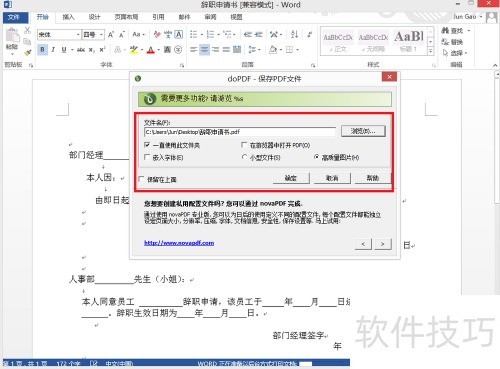Click the Clear Formatting eraser icon
This screenshot has width=500, height=369.
(157, 34)
